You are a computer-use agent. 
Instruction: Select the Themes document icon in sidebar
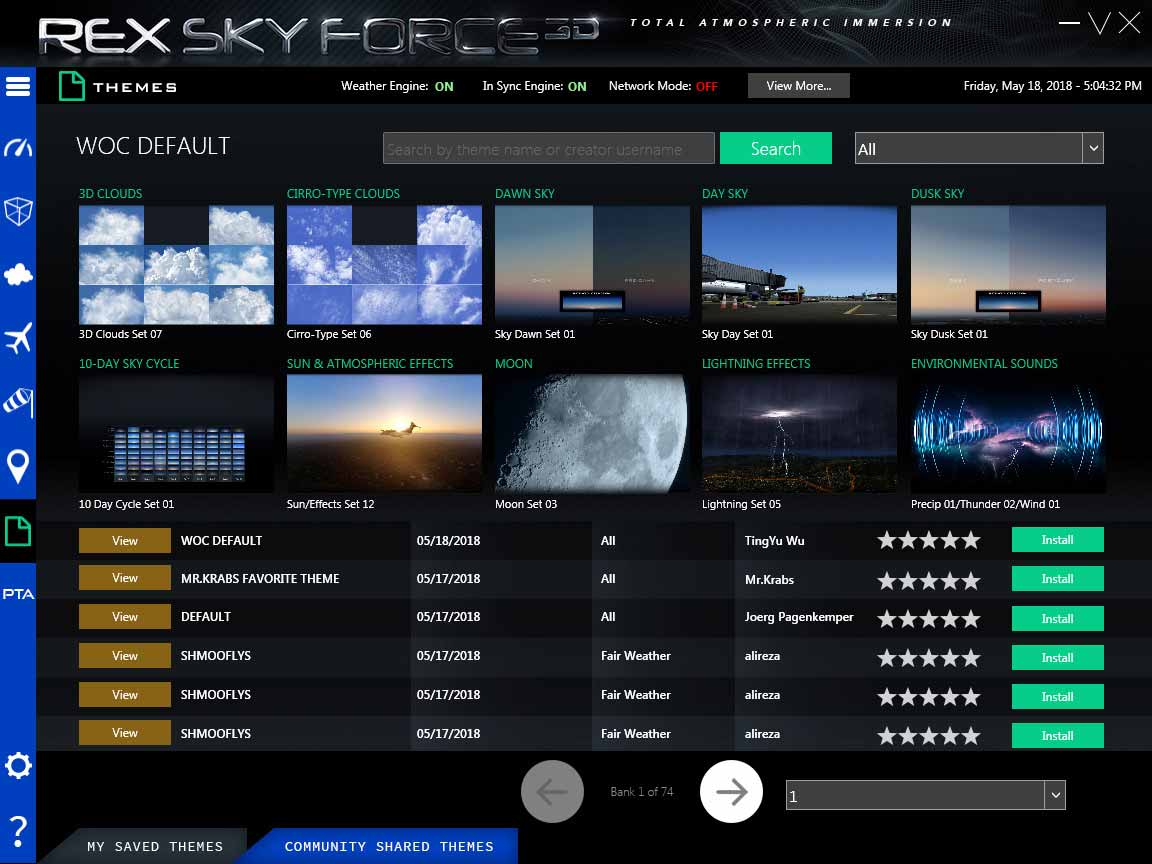[x=18, y=532]
